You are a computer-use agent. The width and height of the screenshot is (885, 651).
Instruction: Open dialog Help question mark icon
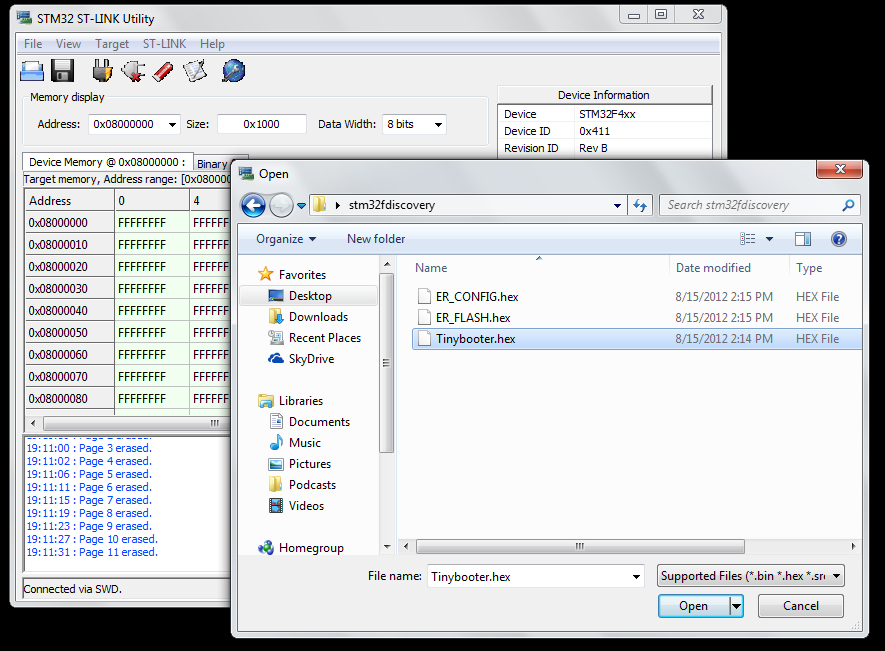839,239
